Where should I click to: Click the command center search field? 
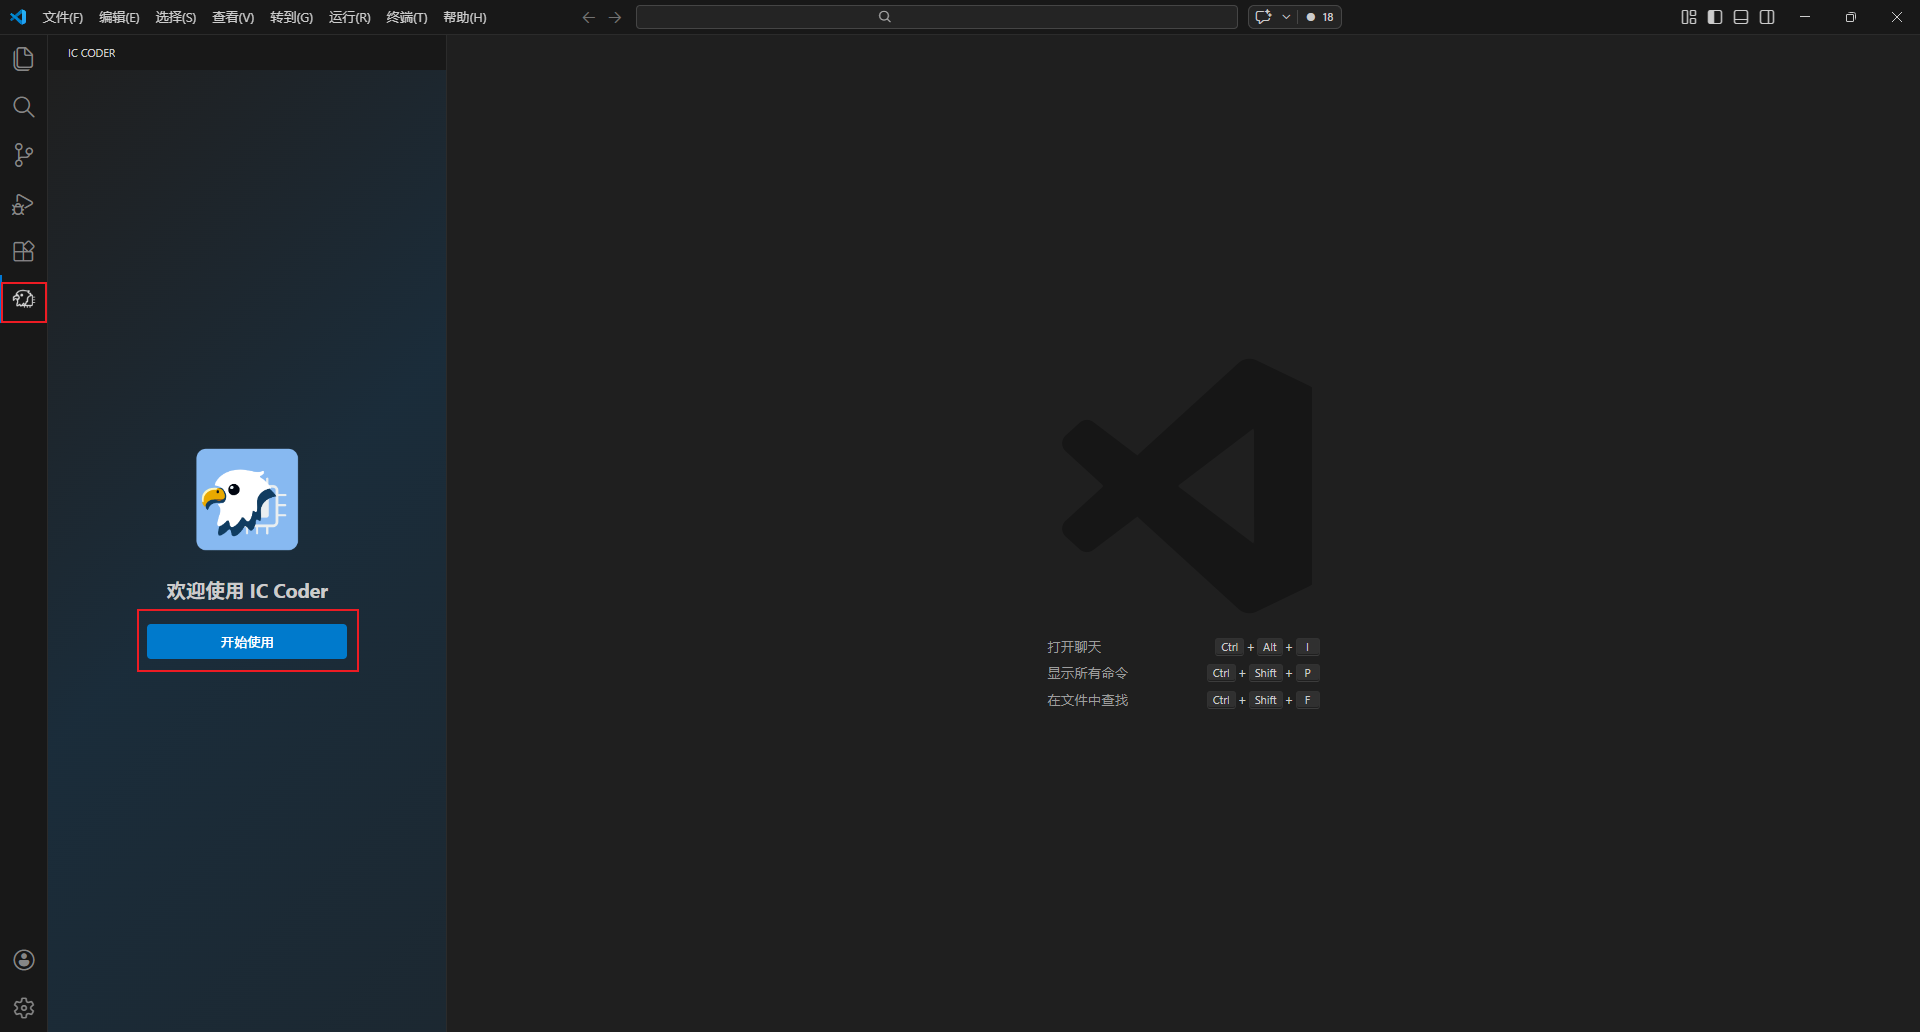tap(936, 17)
